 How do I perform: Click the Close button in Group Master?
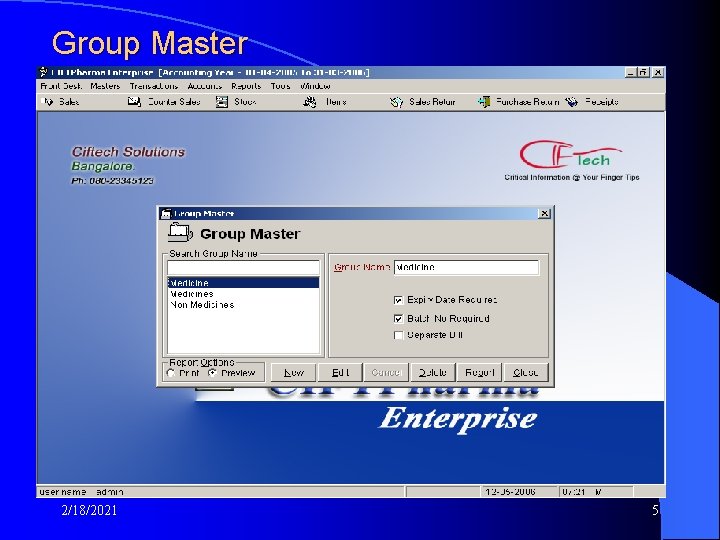point(526,372)
